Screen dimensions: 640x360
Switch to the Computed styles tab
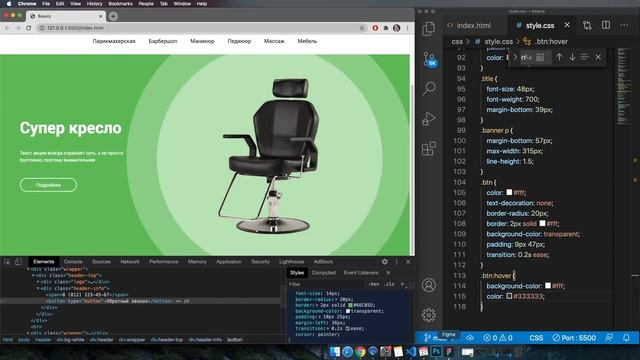[324, 273]
